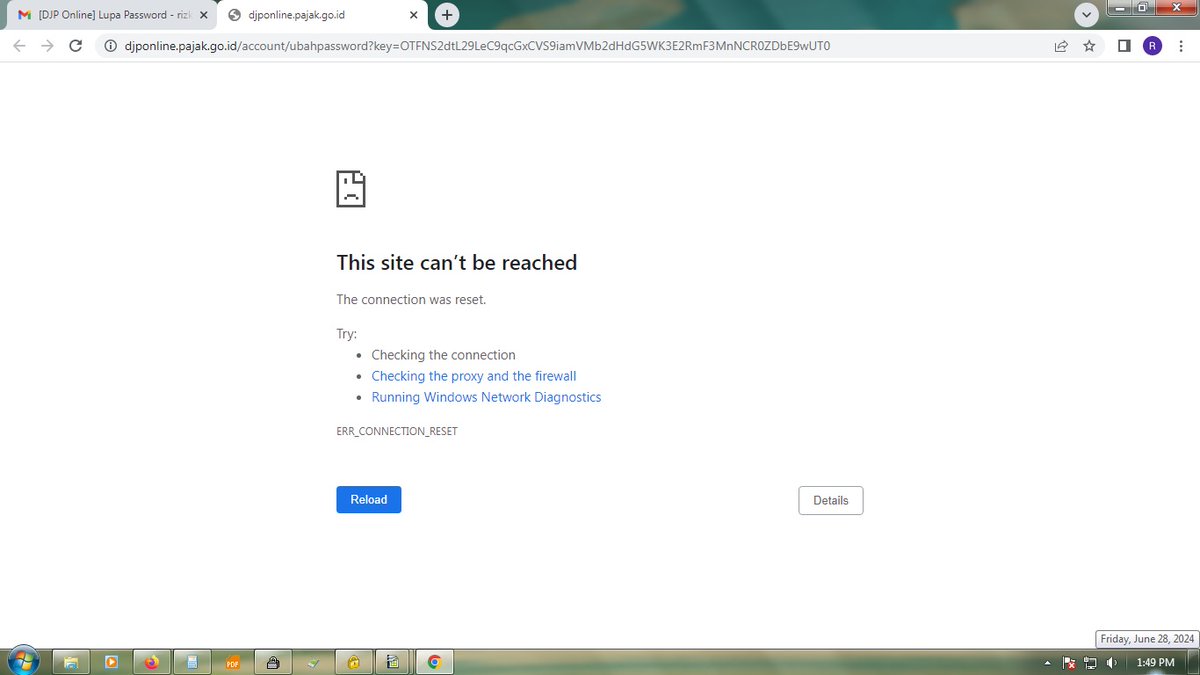Viewport: 1200px width, 675px height.
Task: Click the Show desktop strip
Action: pyautogui.click(x=1193, y=662)
